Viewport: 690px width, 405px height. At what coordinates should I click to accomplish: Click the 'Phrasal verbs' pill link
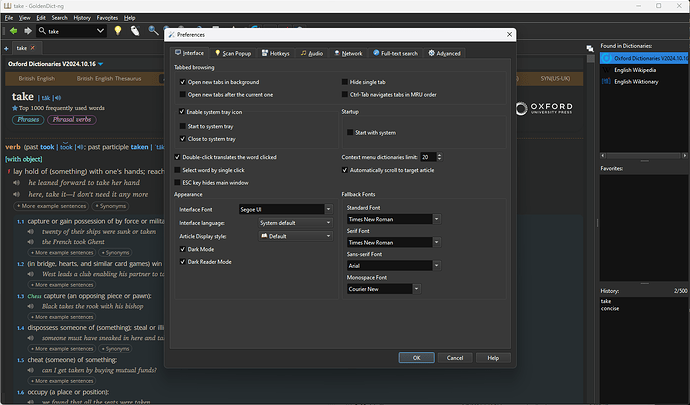coord(72,120)
